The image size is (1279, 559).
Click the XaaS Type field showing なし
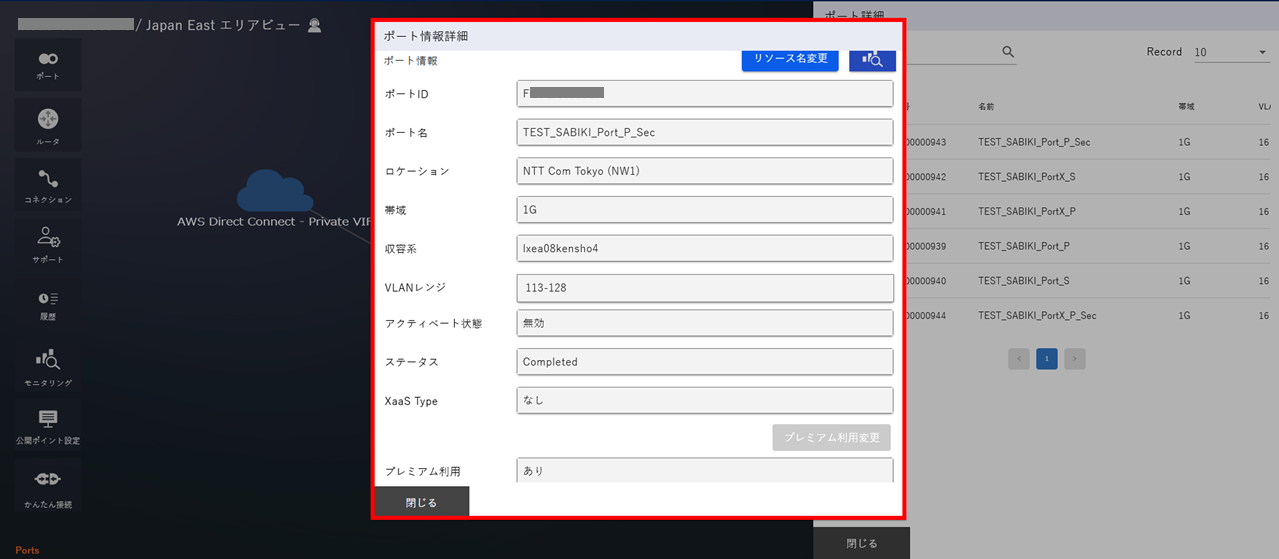point(705,400)
